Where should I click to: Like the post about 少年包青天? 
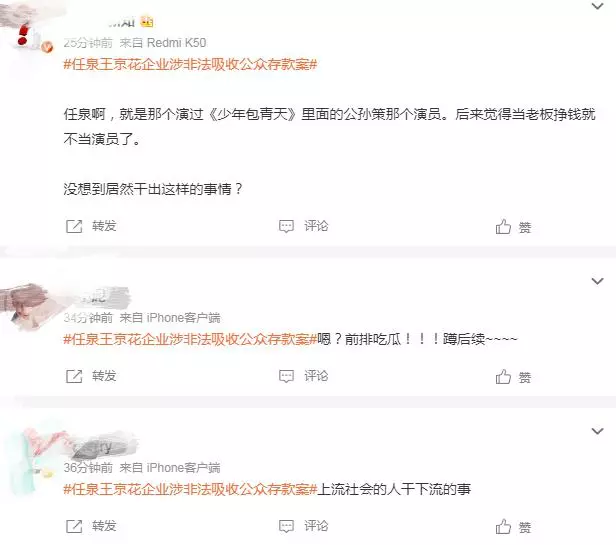point(513,227)
